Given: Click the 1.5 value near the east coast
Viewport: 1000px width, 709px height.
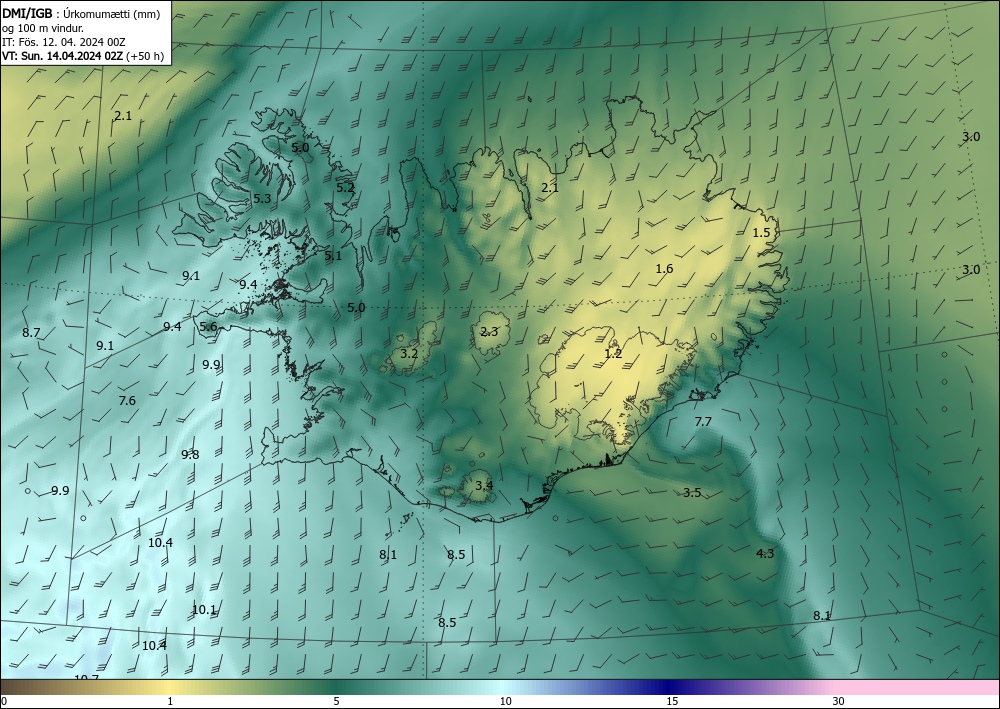Looking at the screenshot, I should (761, 233).
